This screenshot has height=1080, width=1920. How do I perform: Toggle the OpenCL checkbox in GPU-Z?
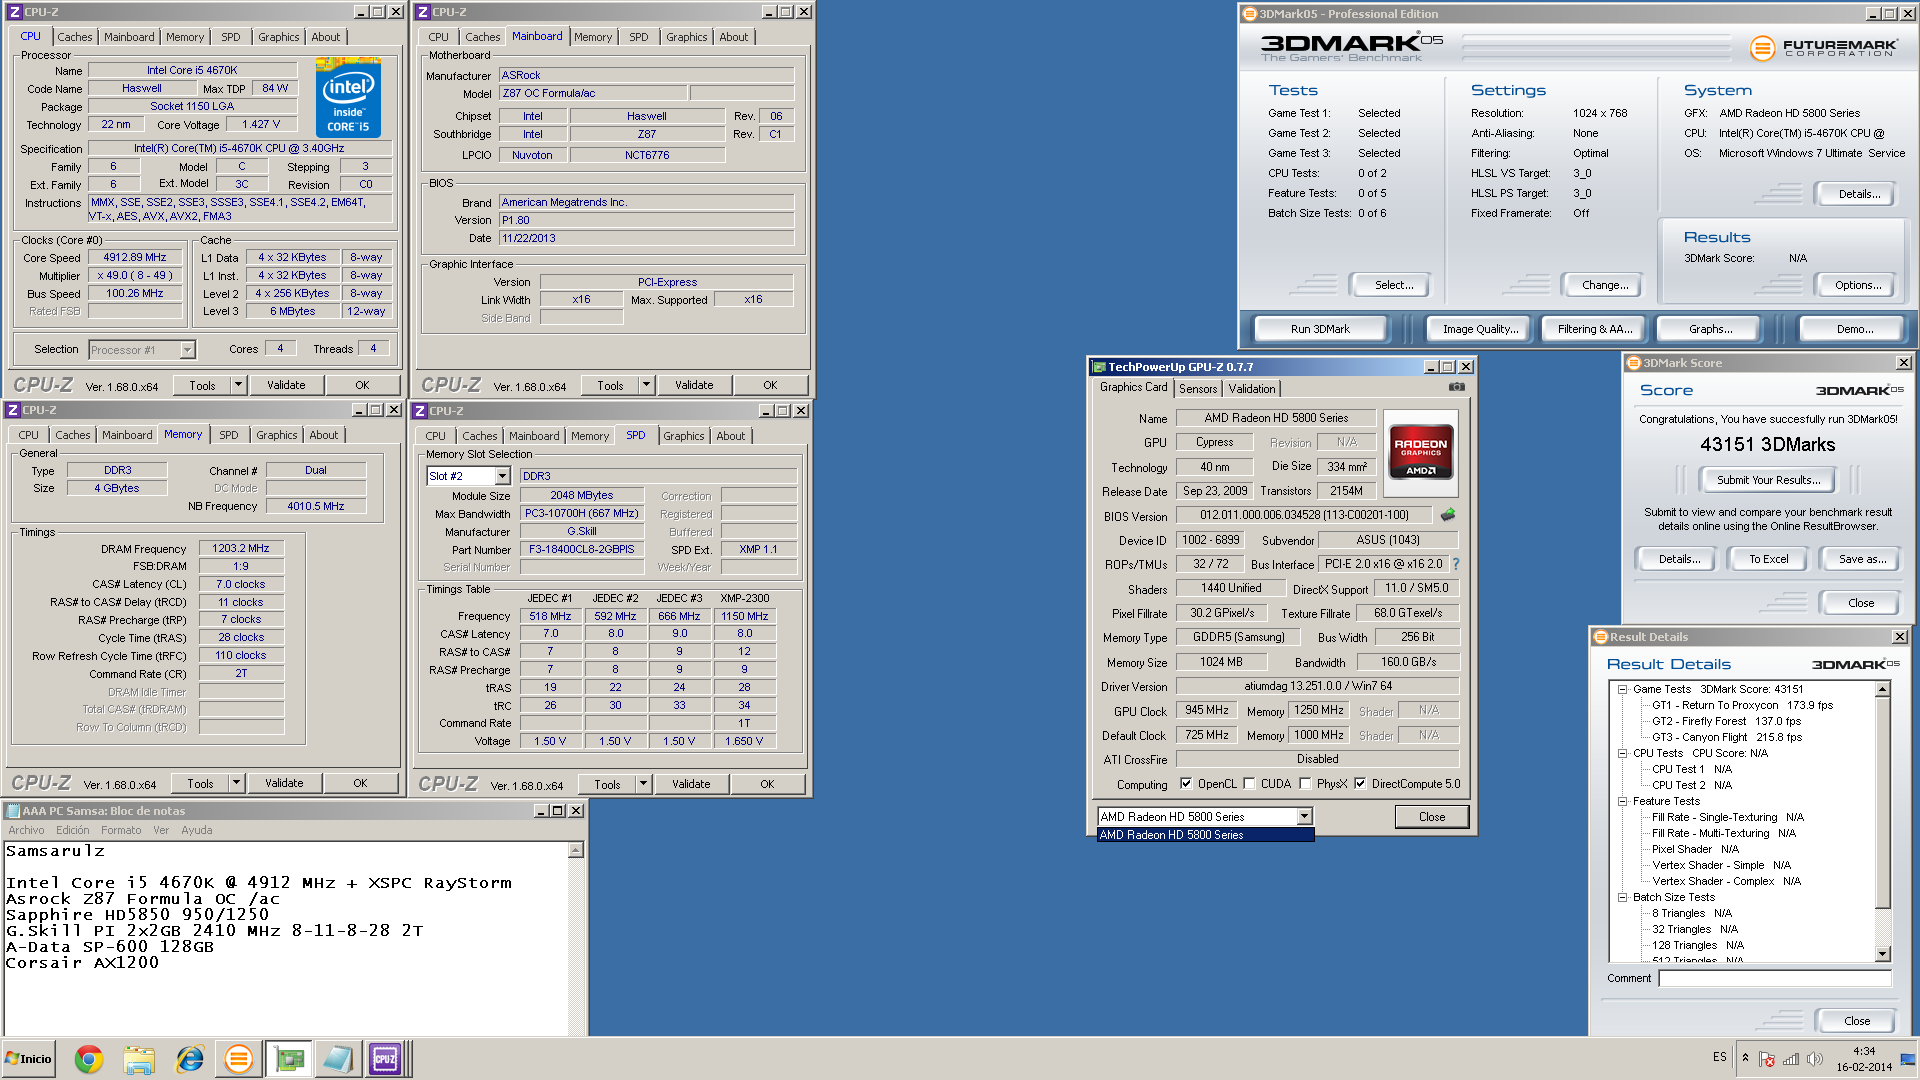pos(1186,784)
